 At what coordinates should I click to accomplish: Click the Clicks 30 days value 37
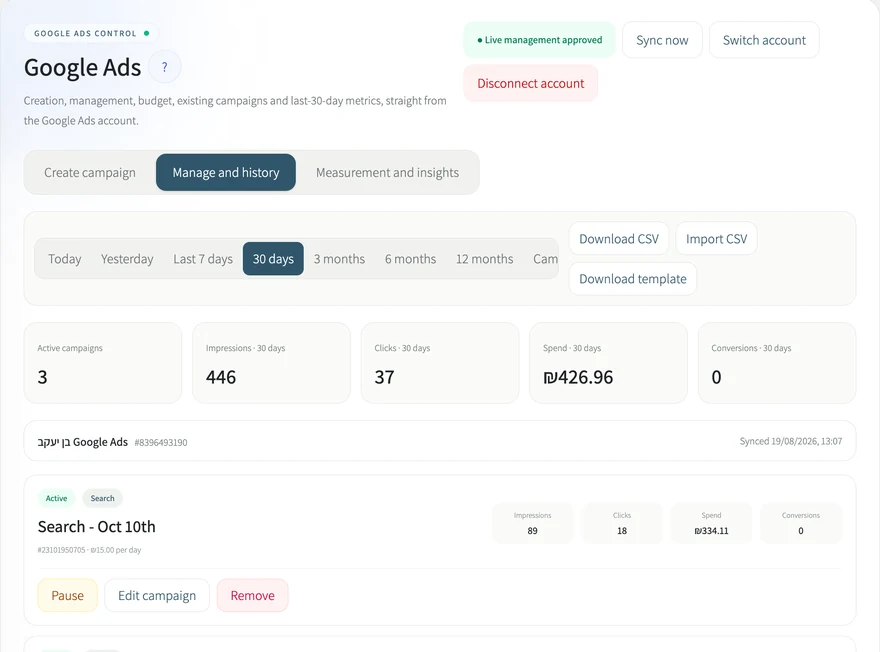tap(384, 377)
